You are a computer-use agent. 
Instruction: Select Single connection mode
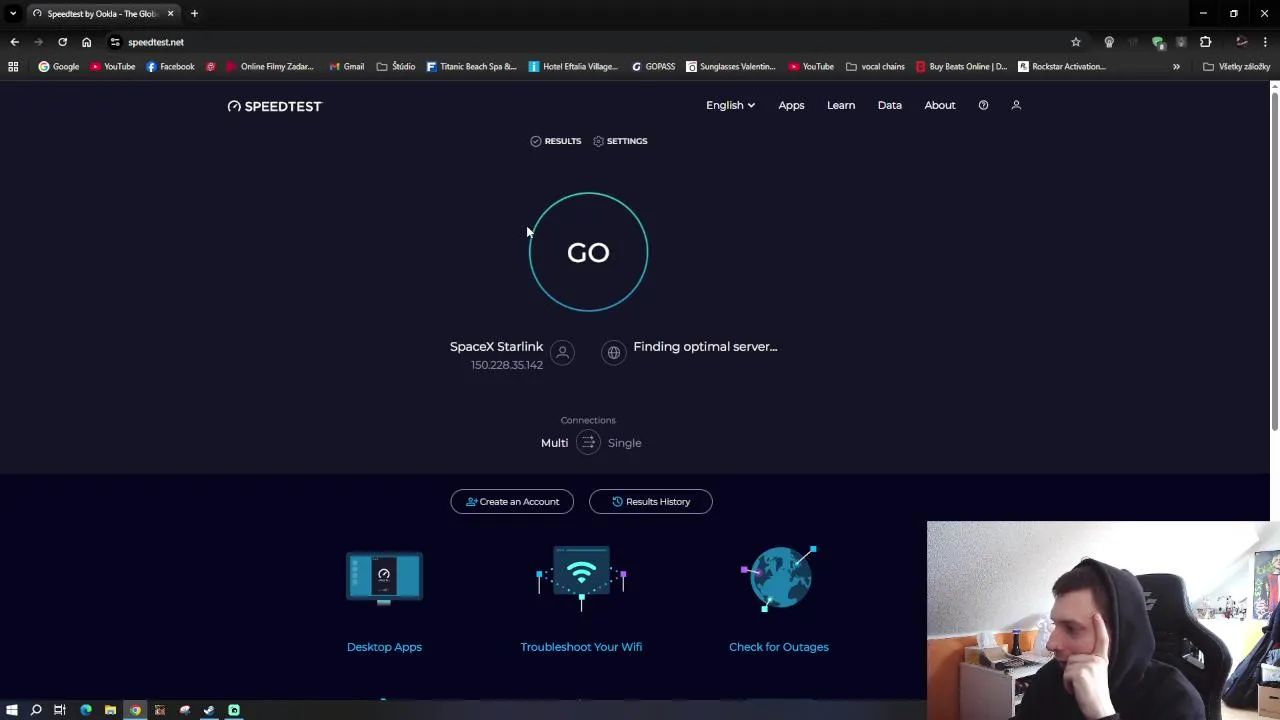click(625, 443)
